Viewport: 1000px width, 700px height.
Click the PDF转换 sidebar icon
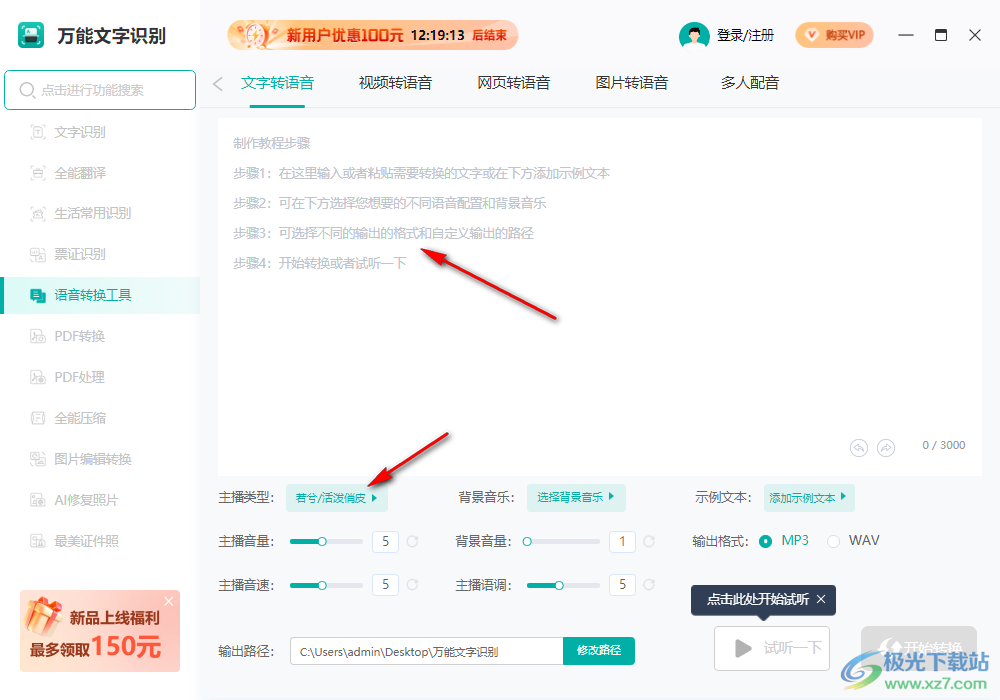click(38, 336)
